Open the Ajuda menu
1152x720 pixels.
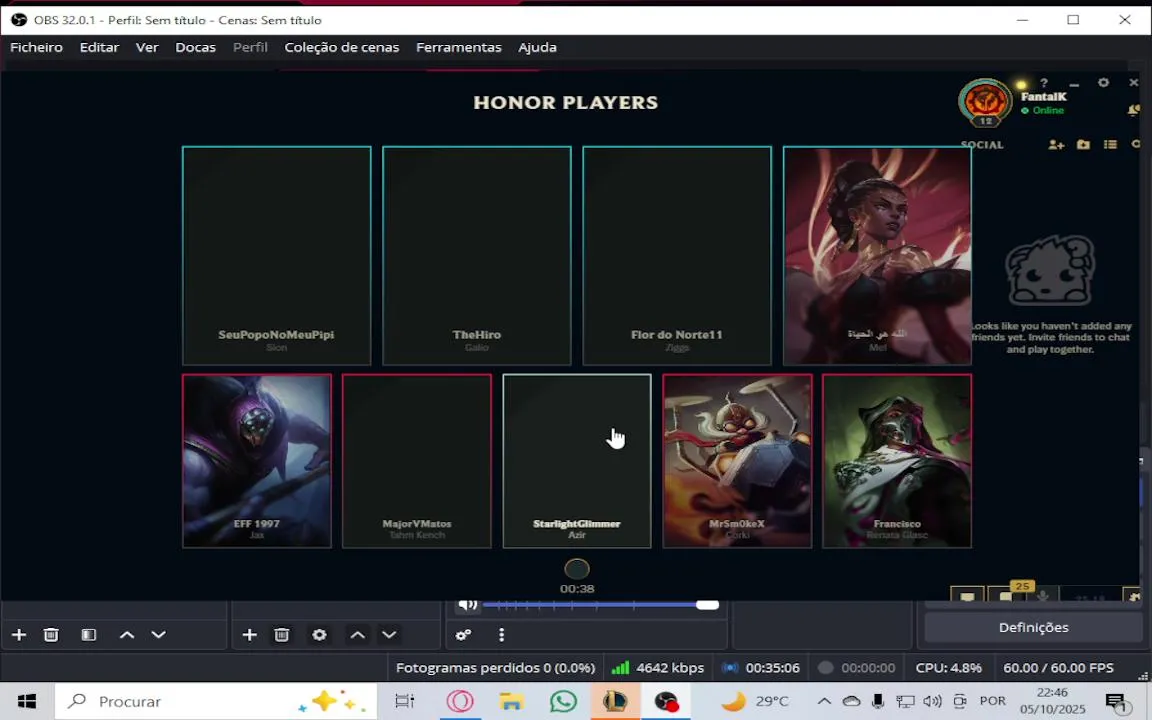pos(537,47)
